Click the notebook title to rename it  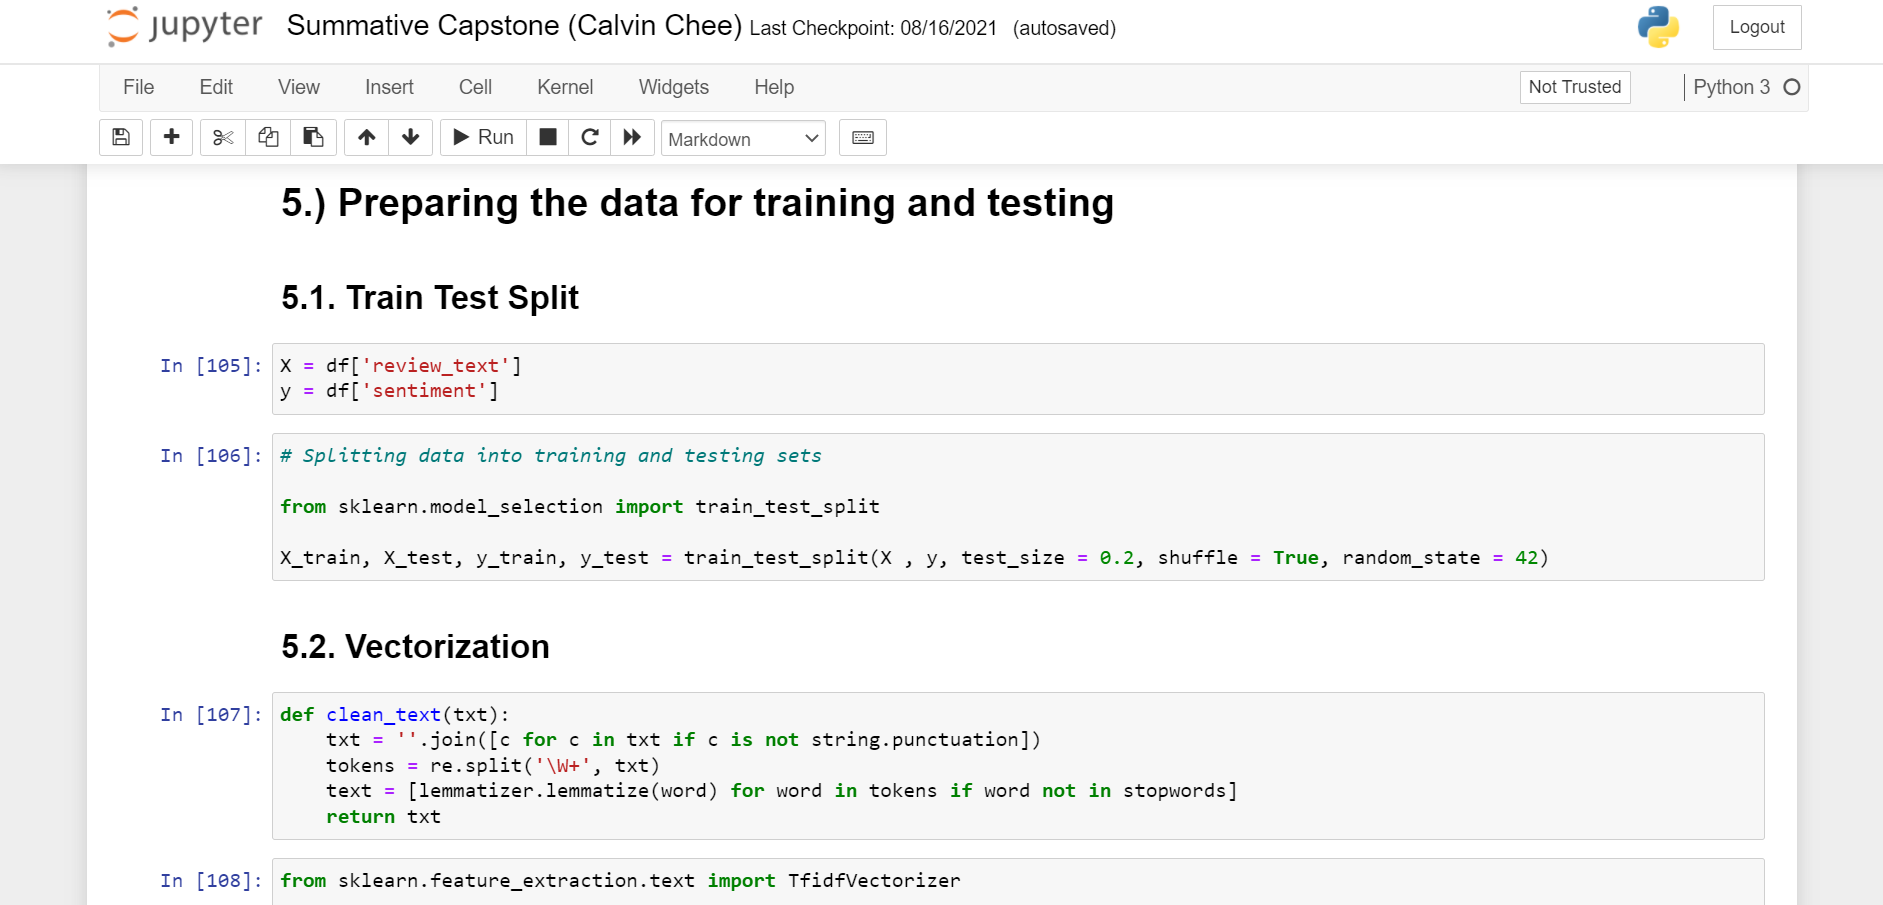tap(514, 26)
